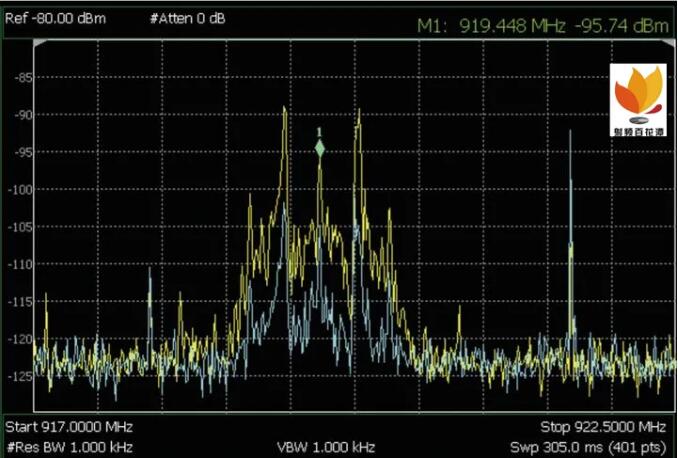Click the top-right corner triangle of the graticule
This screenshot has height=458, width=678.
pos(668,46)
